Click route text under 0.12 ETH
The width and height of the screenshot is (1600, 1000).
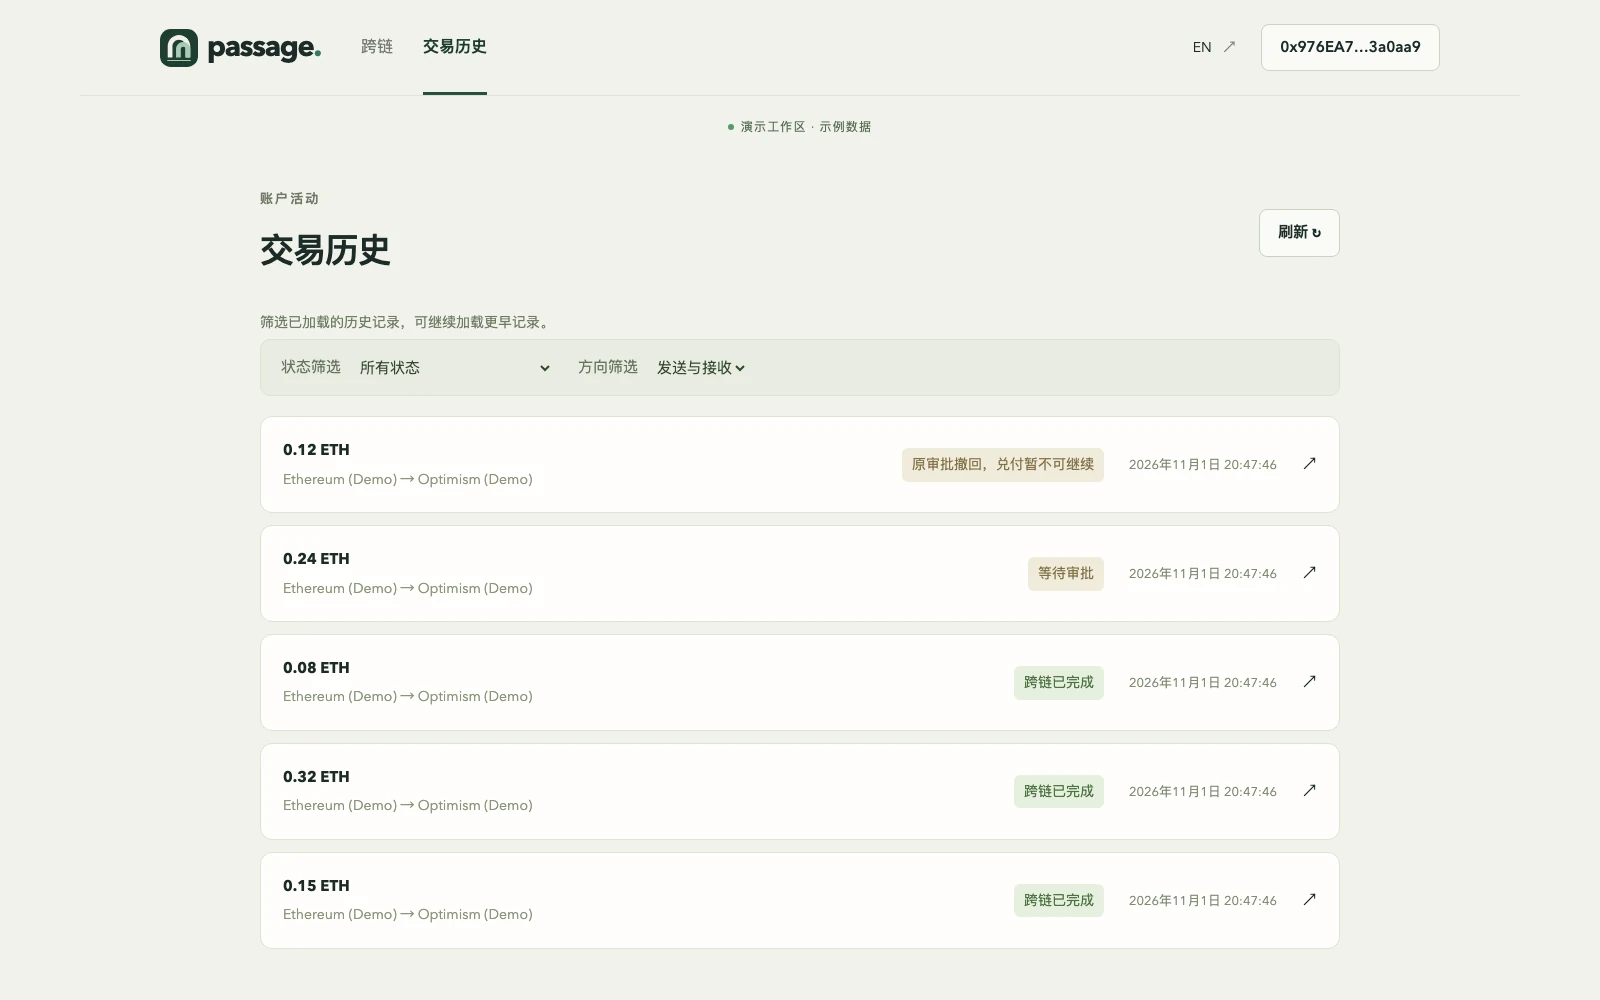pyautogui.click(x=408, y=479)
